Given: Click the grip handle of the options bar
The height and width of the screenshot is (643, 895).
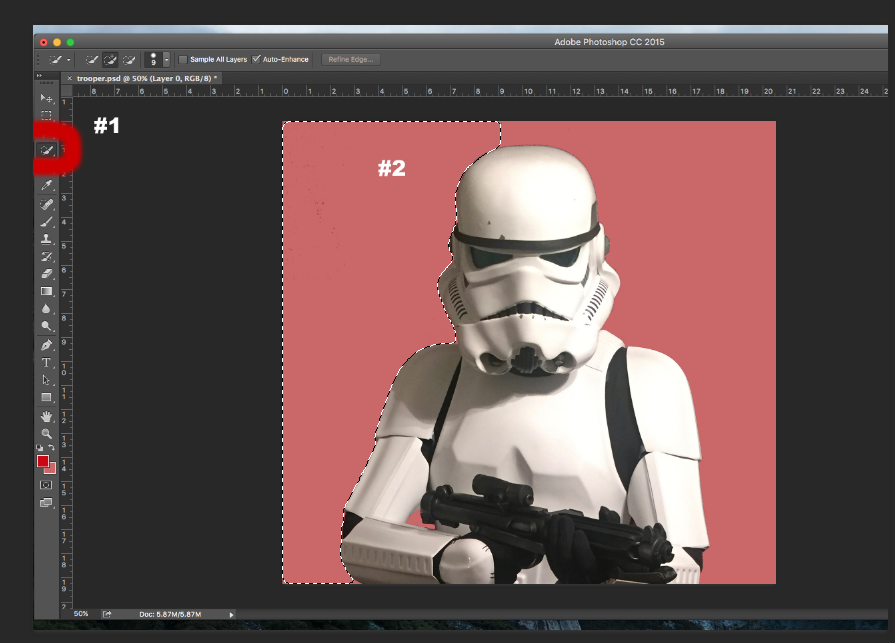Looking at the screenshot, I should (38, 59).
